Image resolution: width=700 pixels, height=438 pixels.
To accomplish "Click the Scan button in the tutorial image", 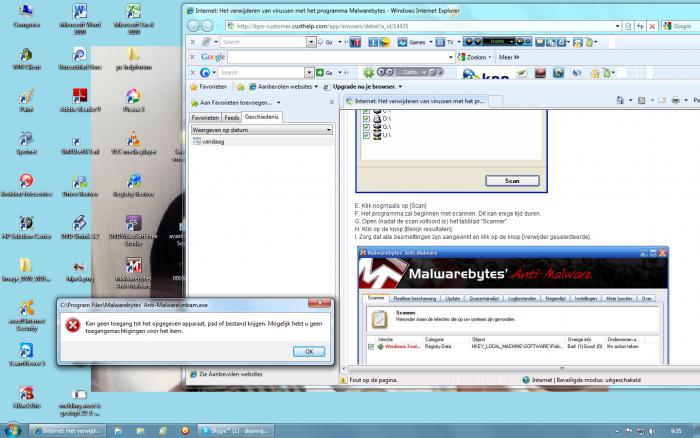I will (512, 181).
